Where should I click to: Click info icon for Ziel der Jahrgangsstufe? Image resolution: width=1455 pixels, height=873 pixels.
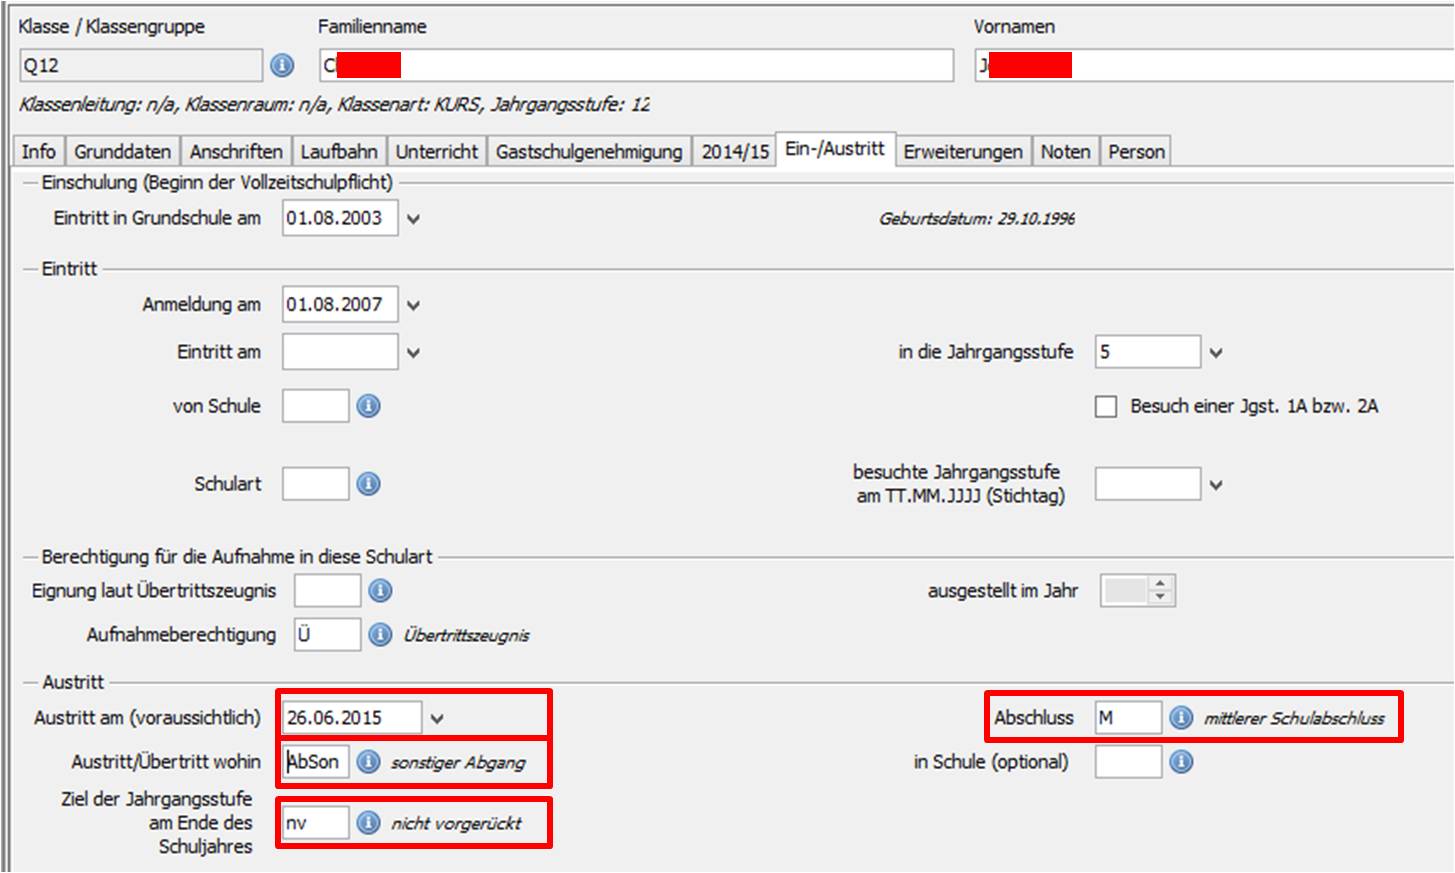368,823
